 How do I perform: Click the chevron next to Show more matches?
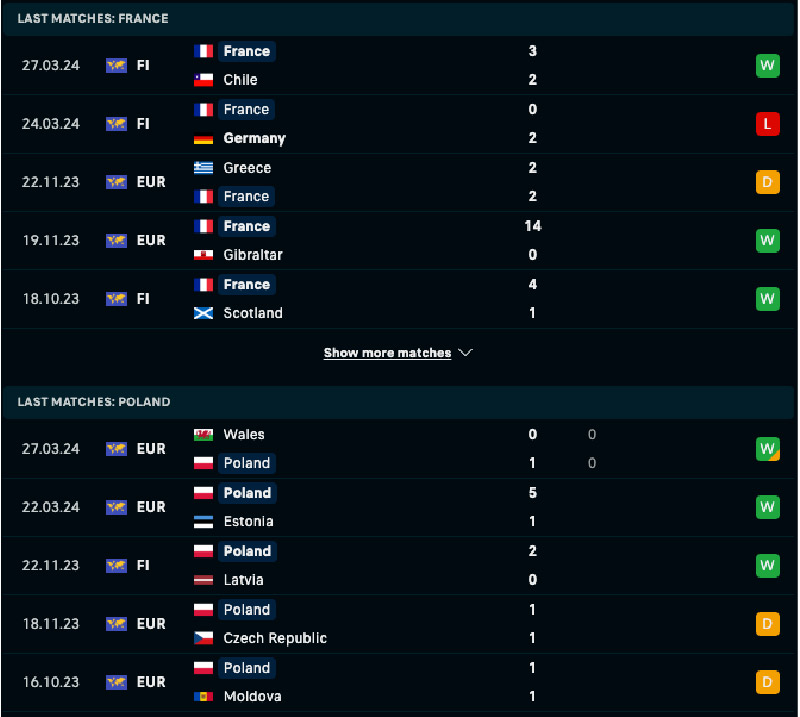pos(465,353)
